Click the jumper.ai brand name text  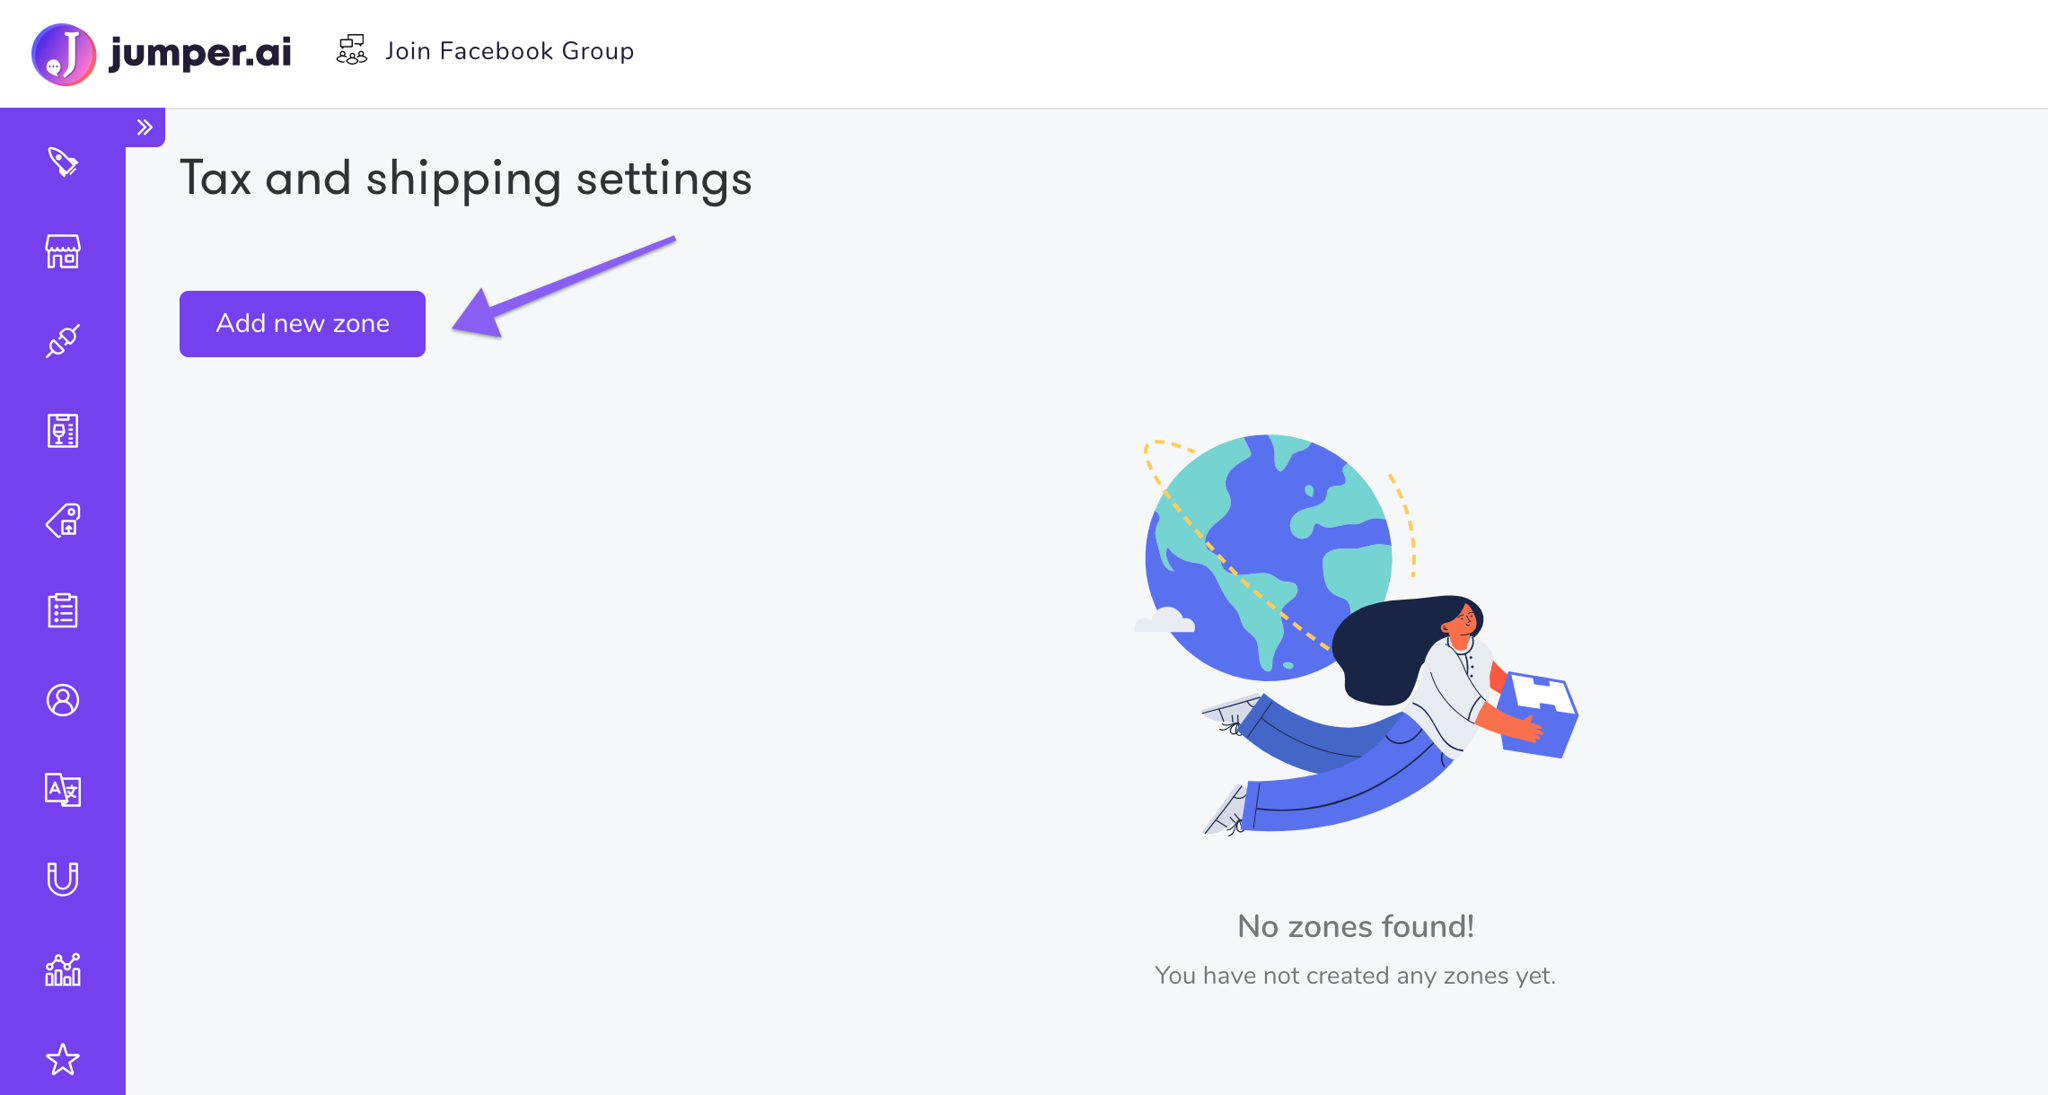[200, 52]
